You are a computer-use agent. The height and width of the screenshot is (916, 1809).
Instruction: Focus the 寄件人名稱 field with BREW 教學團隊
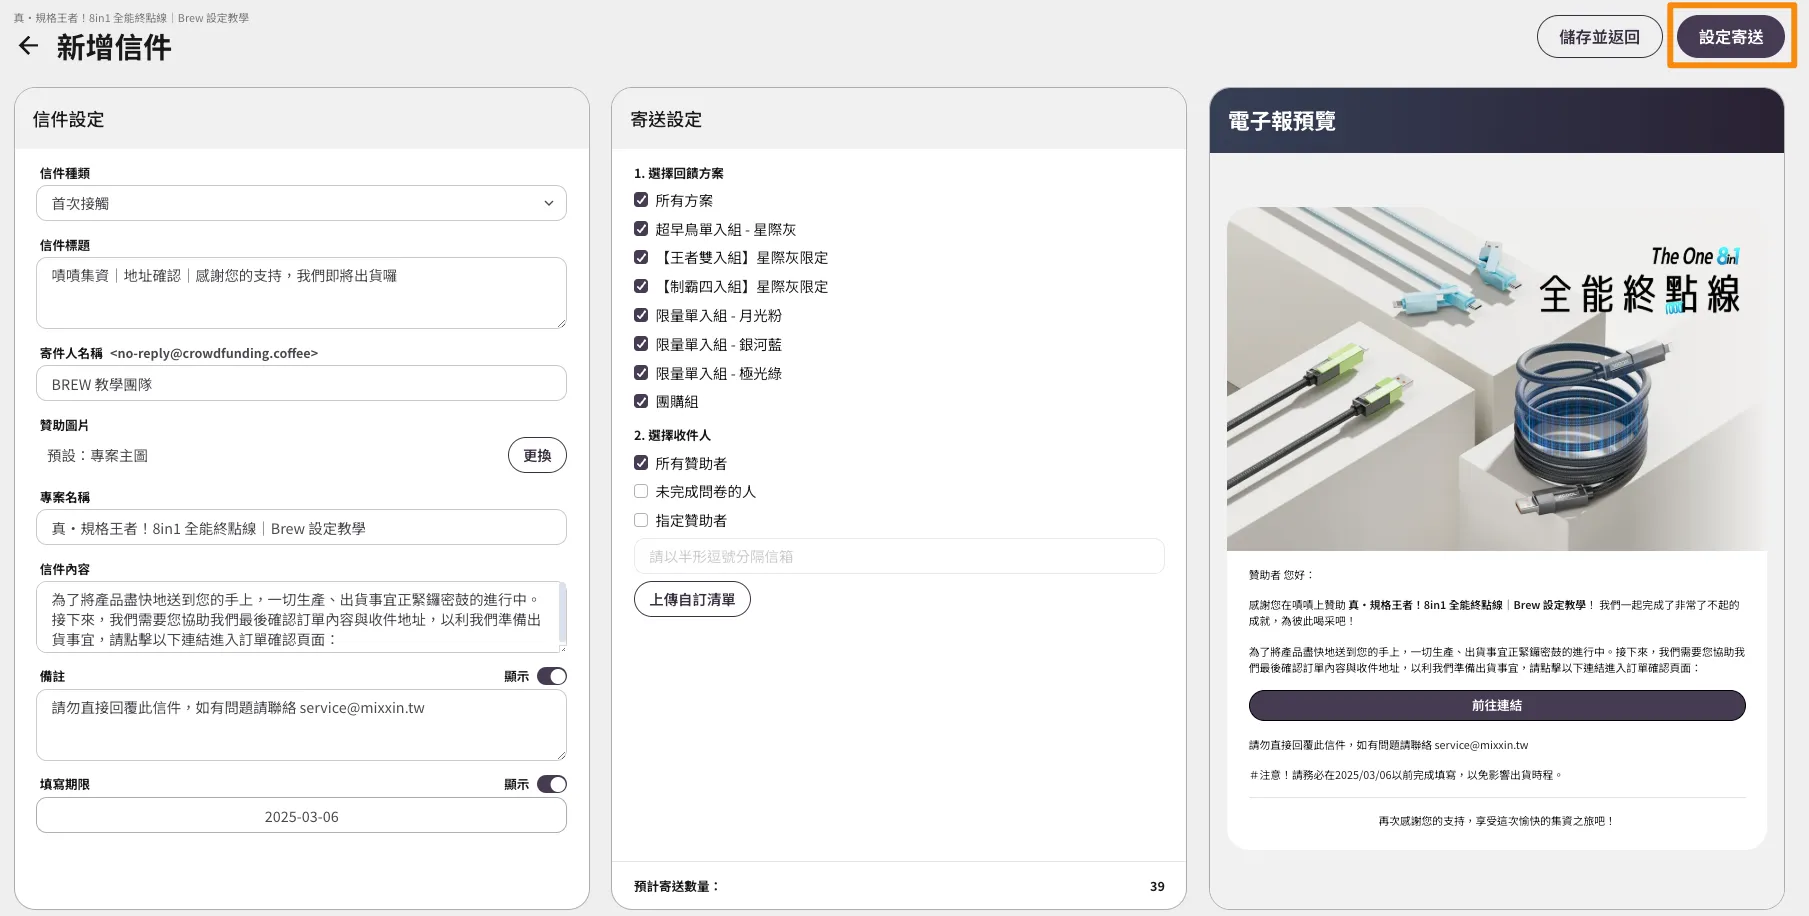point(301,384)
